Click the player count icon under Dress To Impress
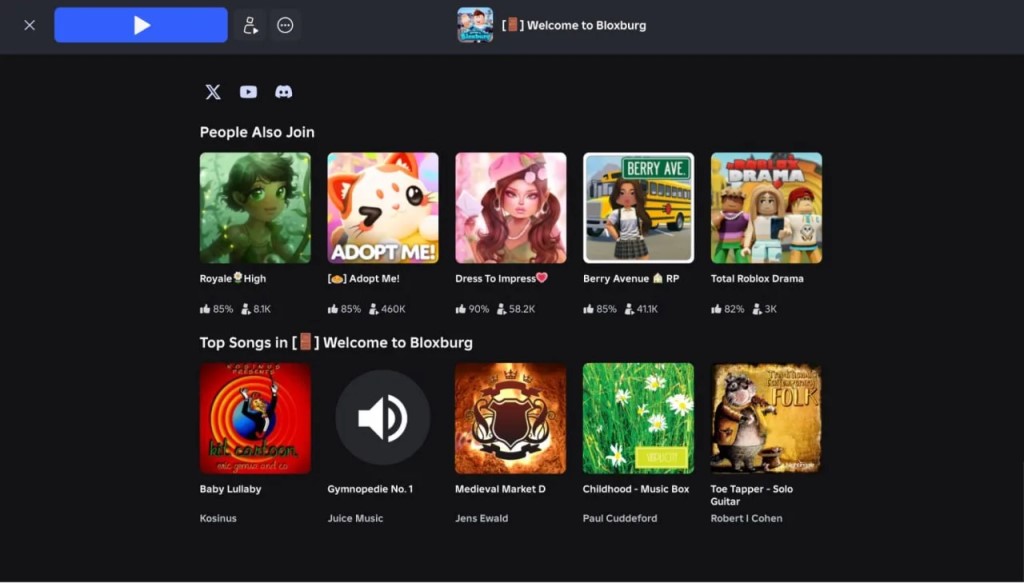Image resolution: width=1024 pixels, height=583 pixels. 502,309
